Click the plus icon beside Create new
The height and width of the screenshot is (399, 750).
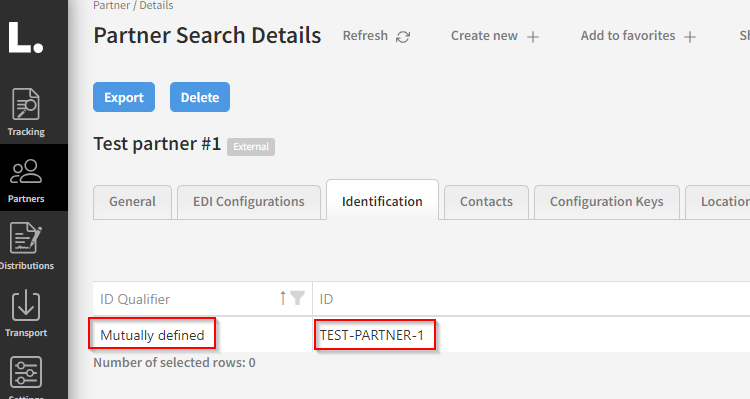click(533, 37)
